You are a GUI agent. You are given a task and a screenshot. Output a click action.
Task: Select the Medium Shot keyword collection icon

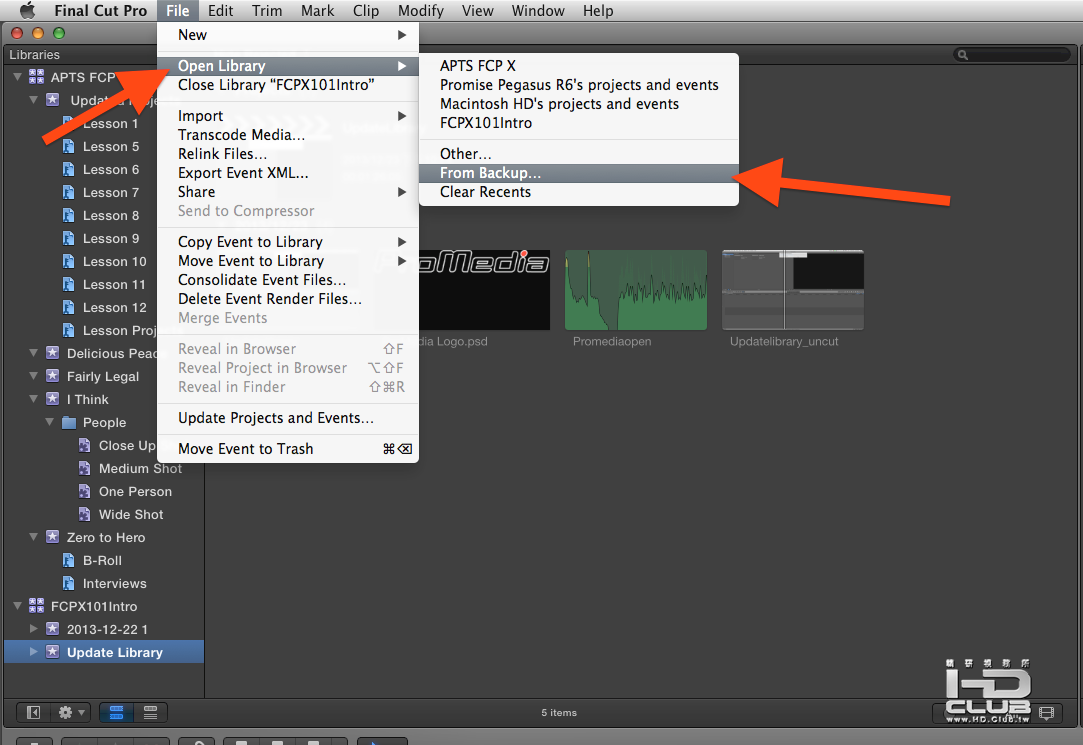coord(84,468)
